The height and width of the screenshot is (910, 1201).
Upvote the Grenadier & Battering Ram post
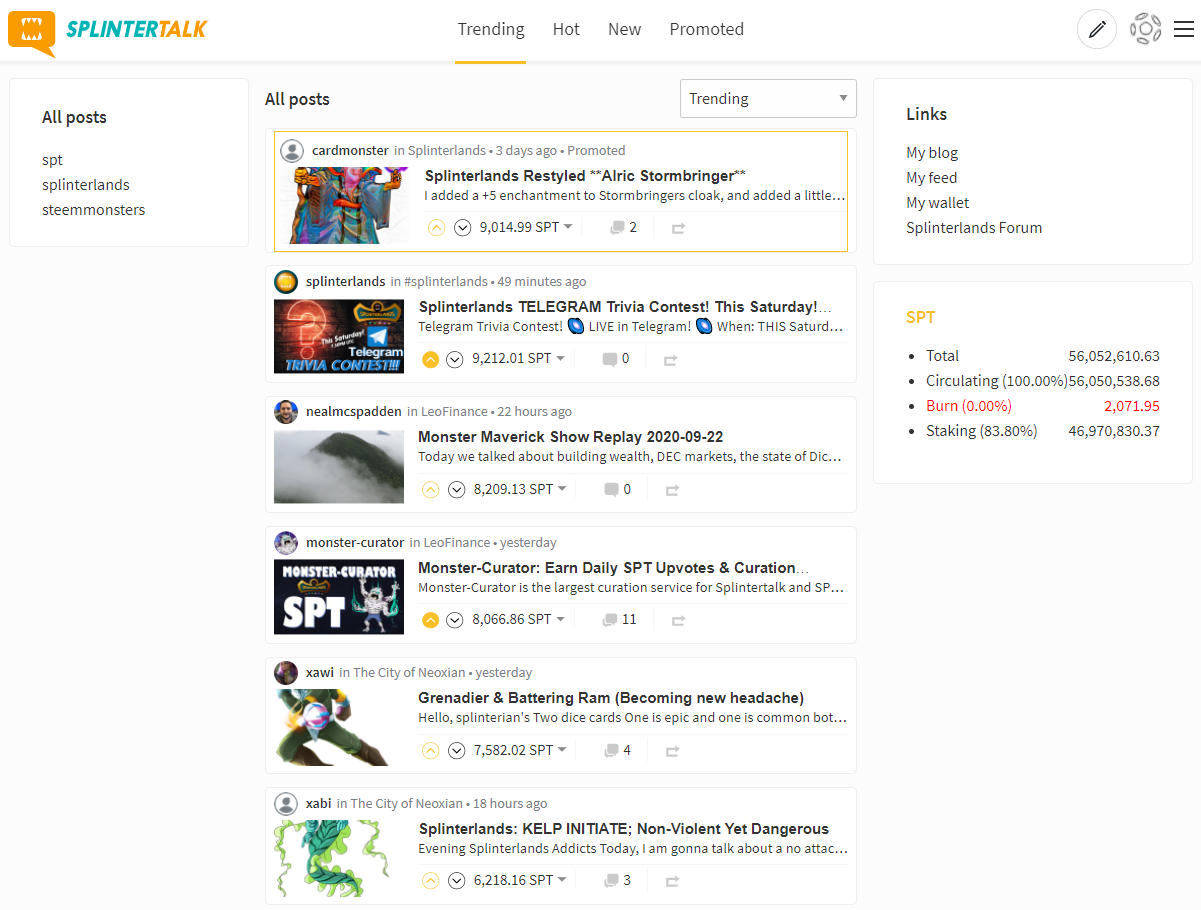pyautogui.click(x=430, y=750)
